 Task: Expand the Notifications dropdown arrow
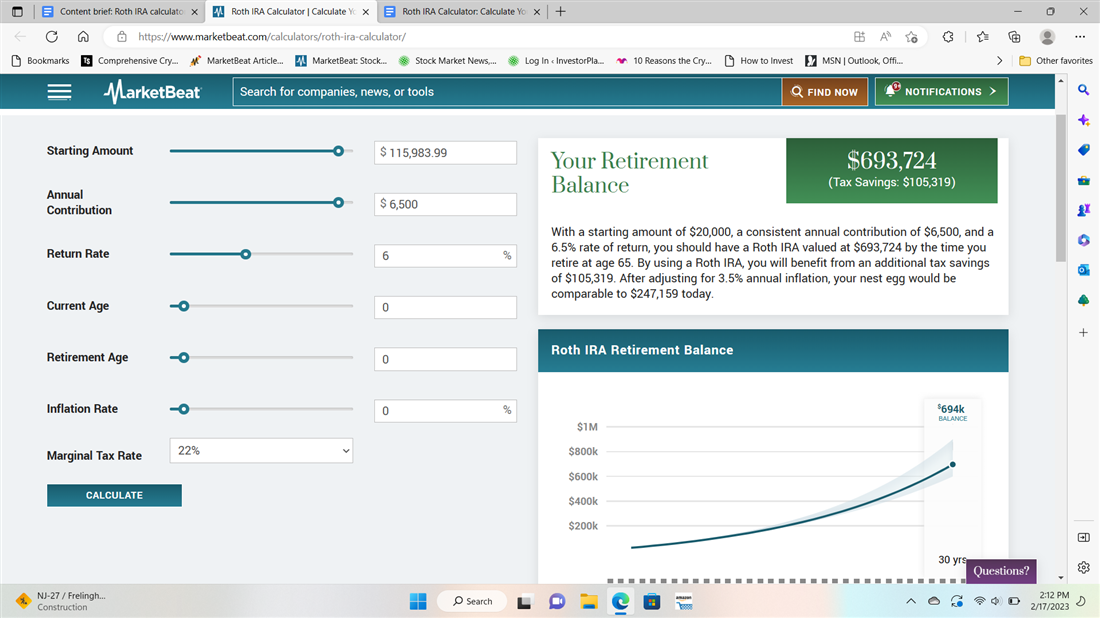pyautogui.click(x=992, y=92)
